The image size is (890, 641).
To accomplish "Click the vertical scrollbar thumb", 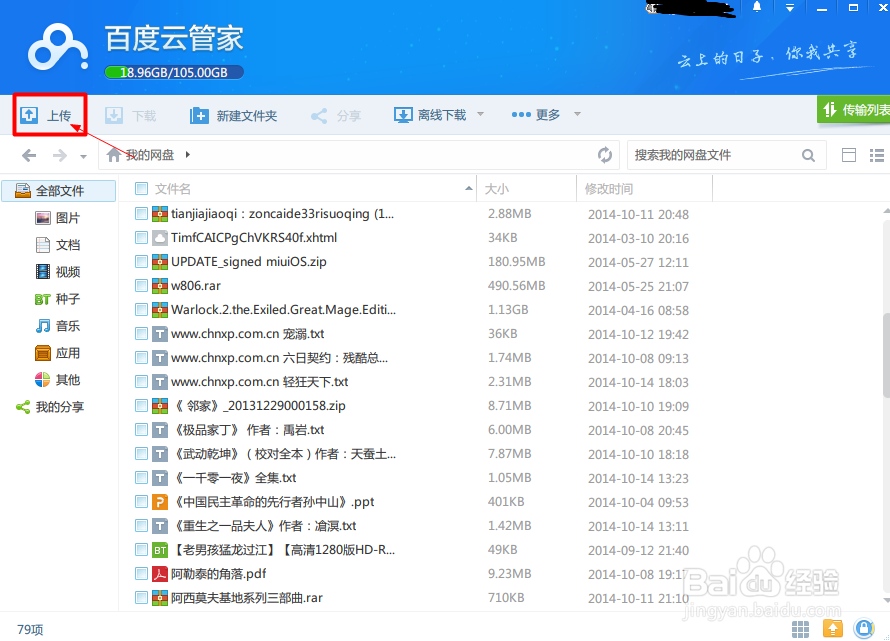I will (x=886, y=355).
